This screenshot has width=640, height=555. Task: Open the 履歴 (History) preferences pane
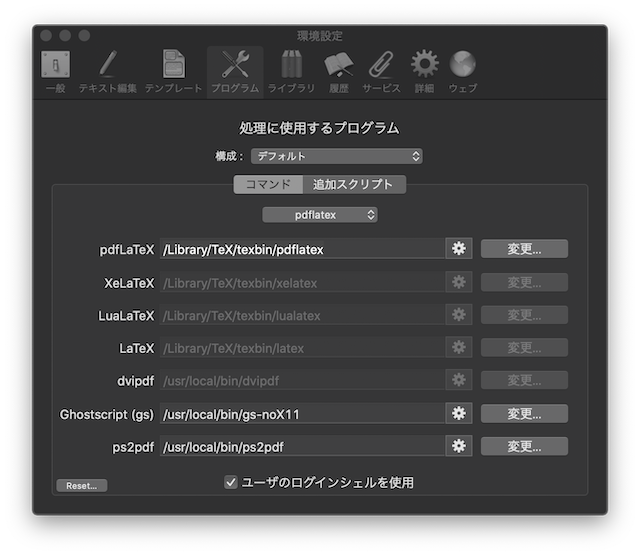tap(338, 70)
